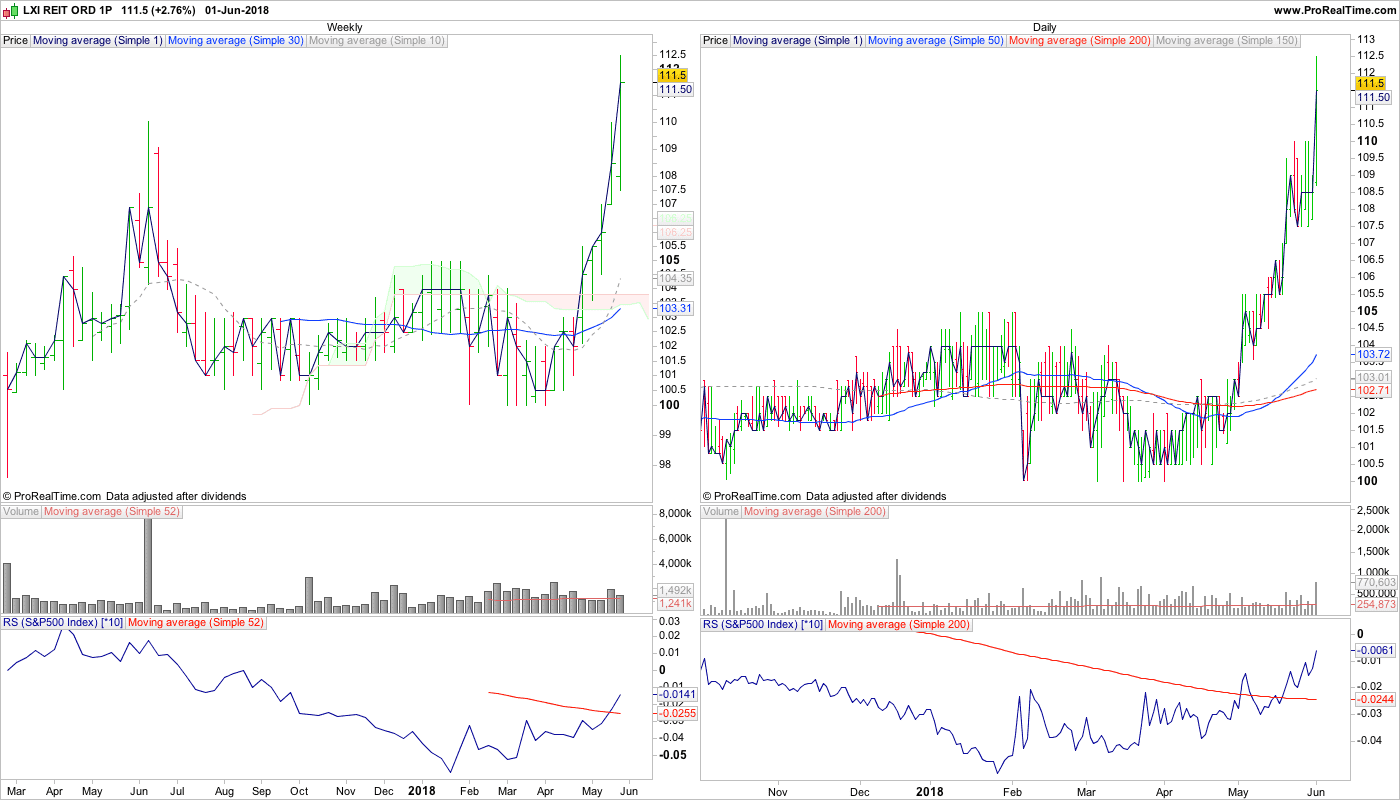Click the 1,241k volume average value
Viewport: 1400px width, 800px height.
tap(675, 603)
